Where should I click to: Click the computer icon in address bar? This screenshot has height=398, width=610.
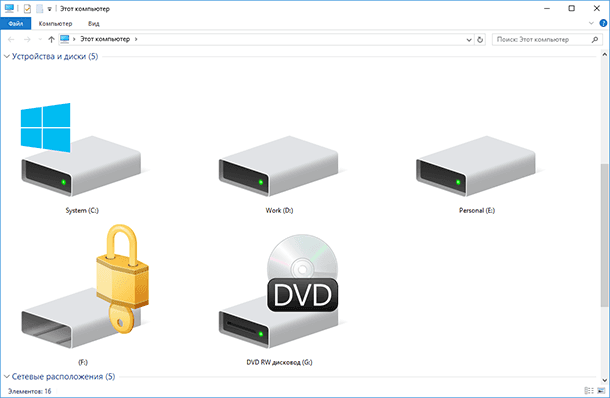tap(65, 39)
